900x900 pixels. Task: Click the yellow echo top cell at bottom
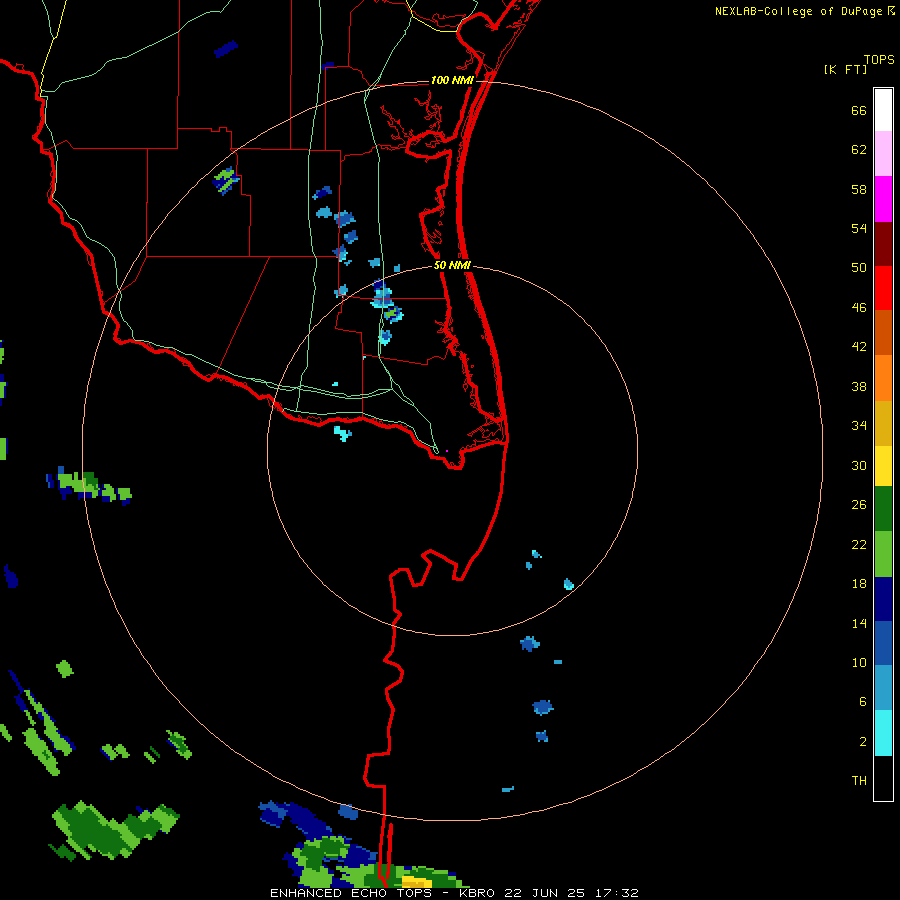[x=417, y=882]
